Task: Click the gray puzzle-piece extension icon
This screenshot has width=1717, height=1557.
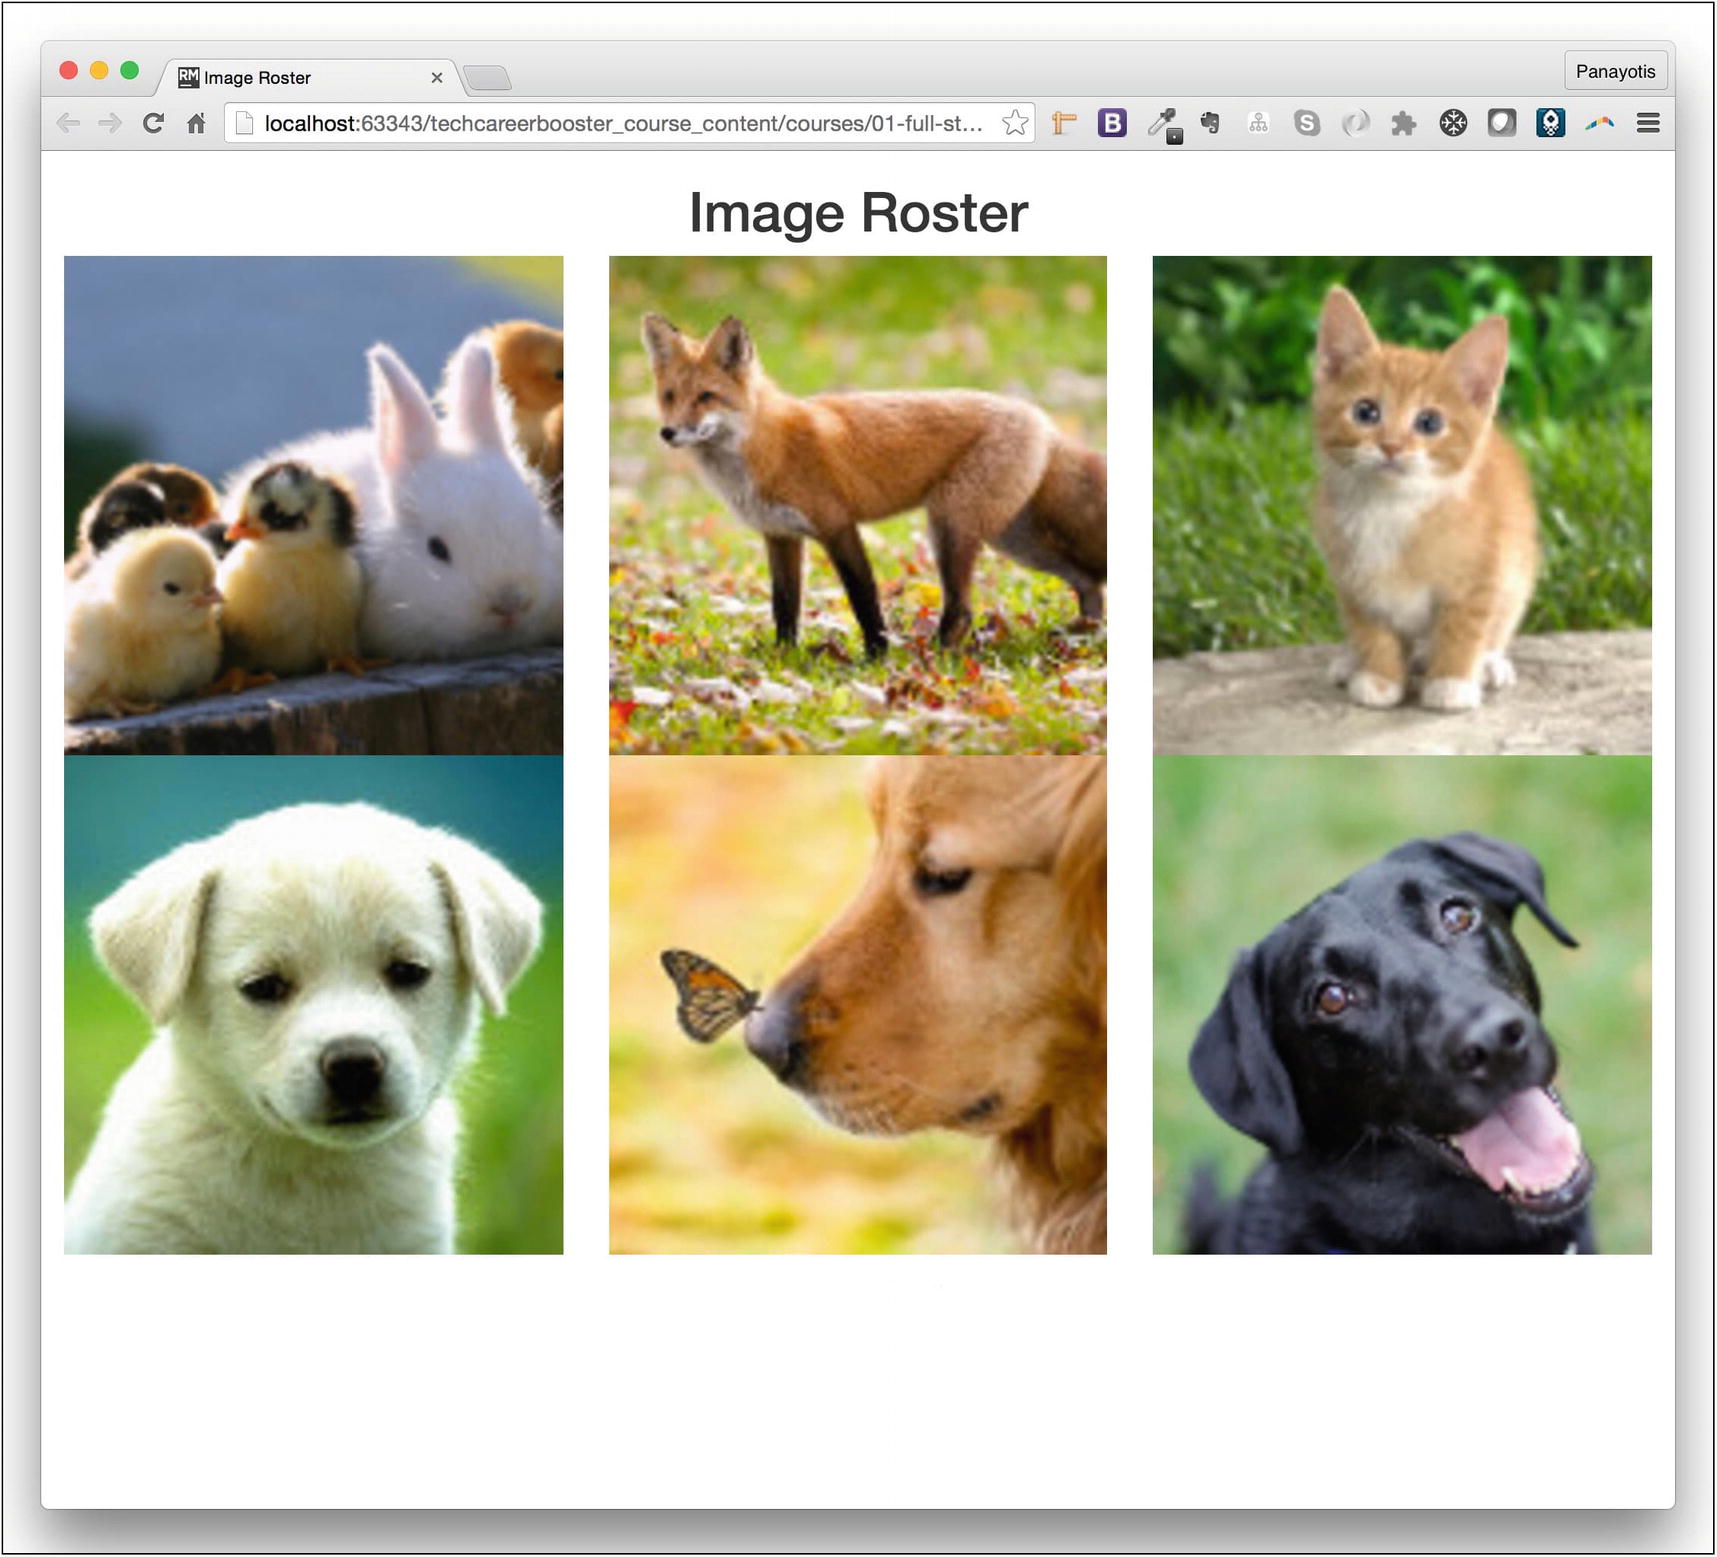Action: [x=1404, y=122]
